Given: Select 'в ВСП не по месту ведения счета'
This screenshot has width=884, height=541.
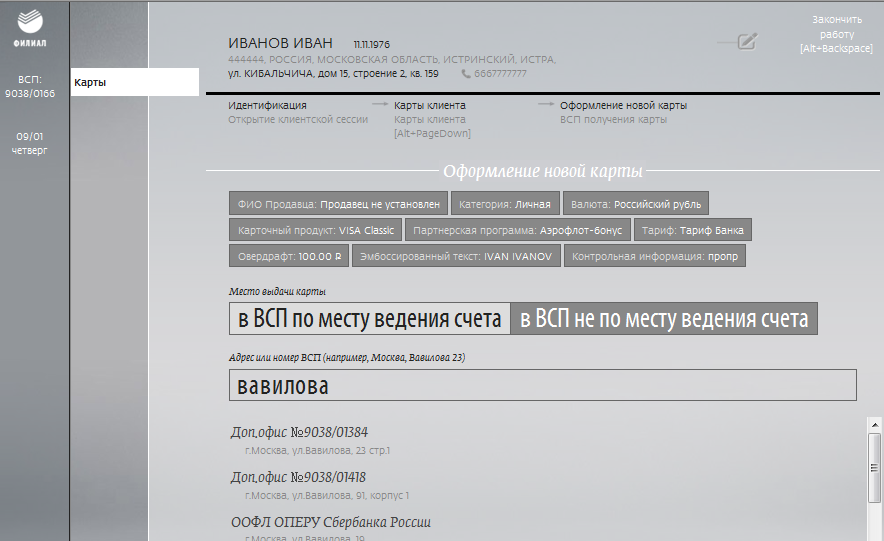Looking at the screenshot, I should [x=664, y=319].
